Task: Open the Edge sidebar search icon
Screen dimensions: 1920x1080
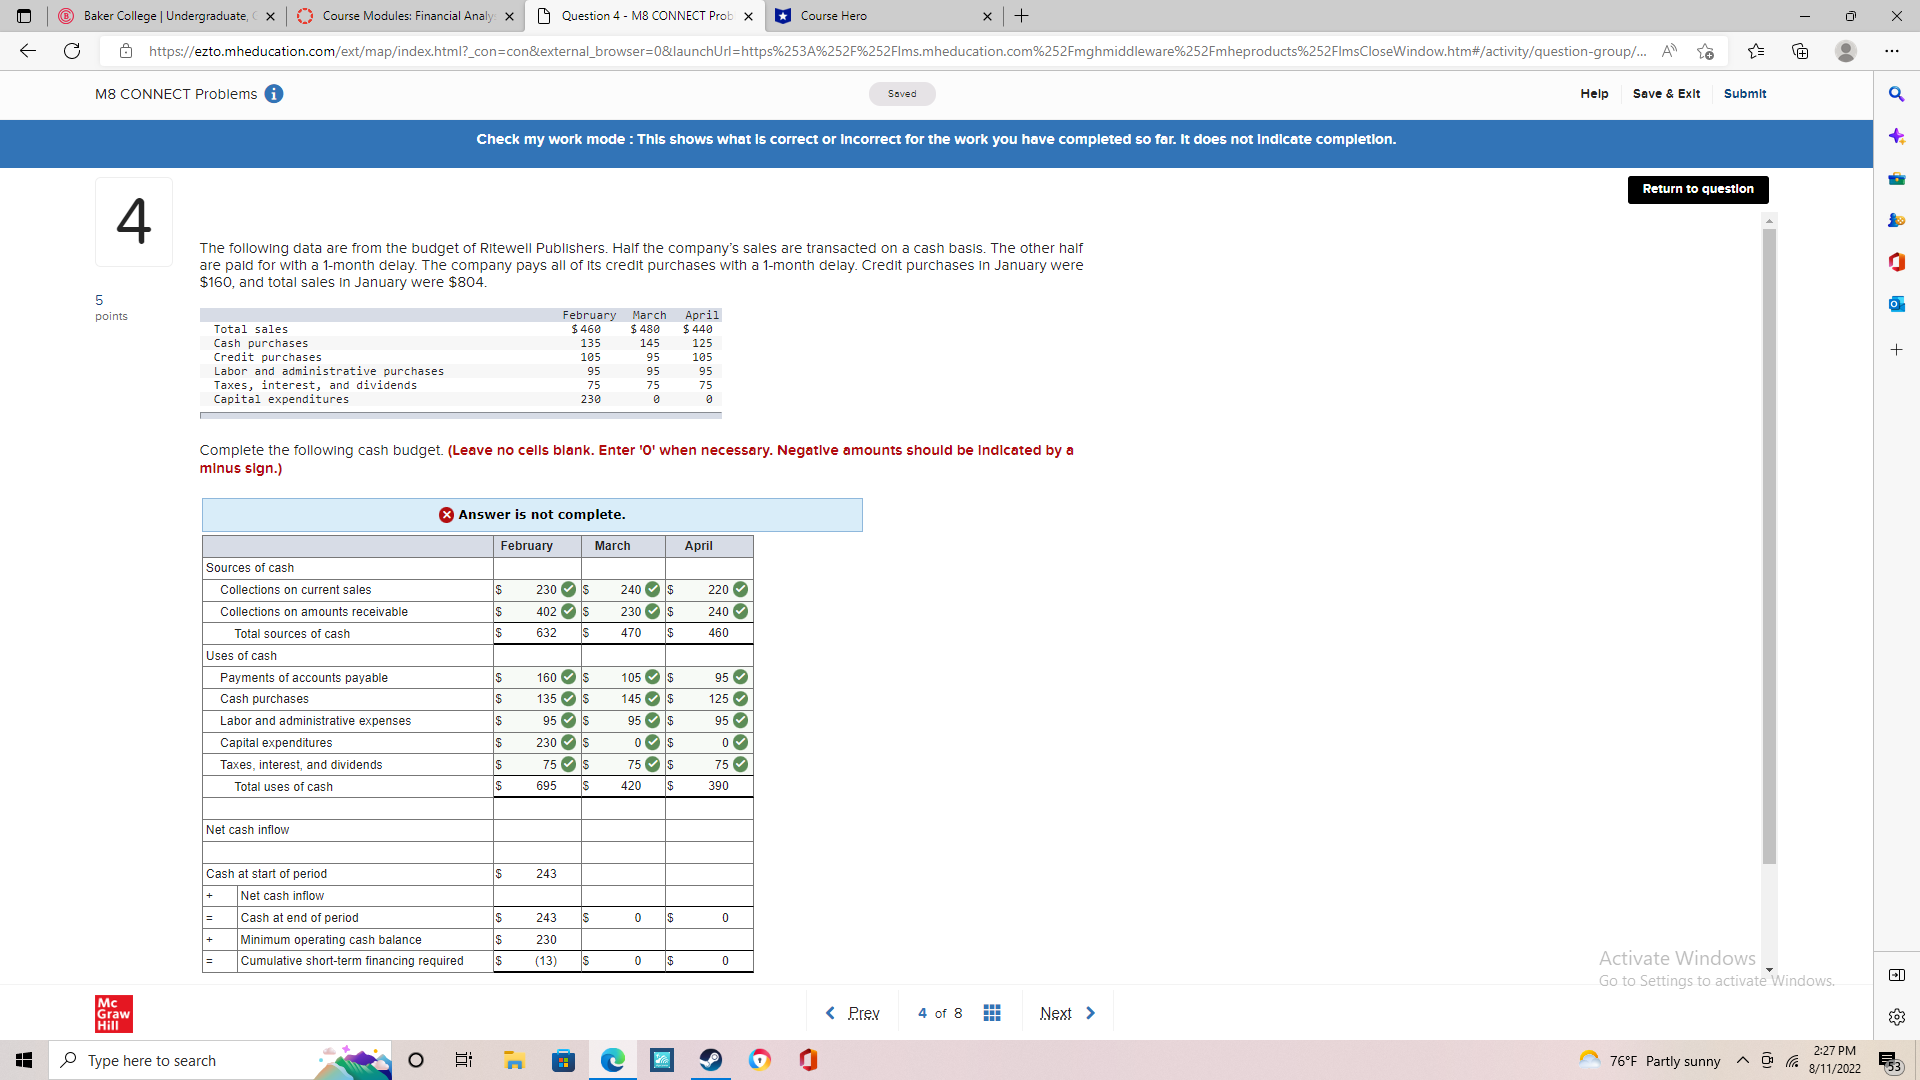Action: coord(1896,94)
